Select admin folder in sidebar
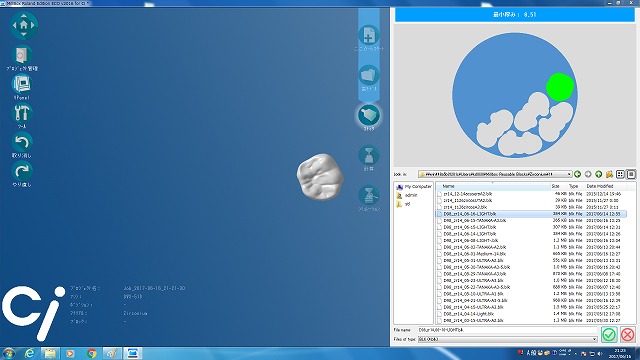This screenshot has width=640, height=360. coord(407,196)
